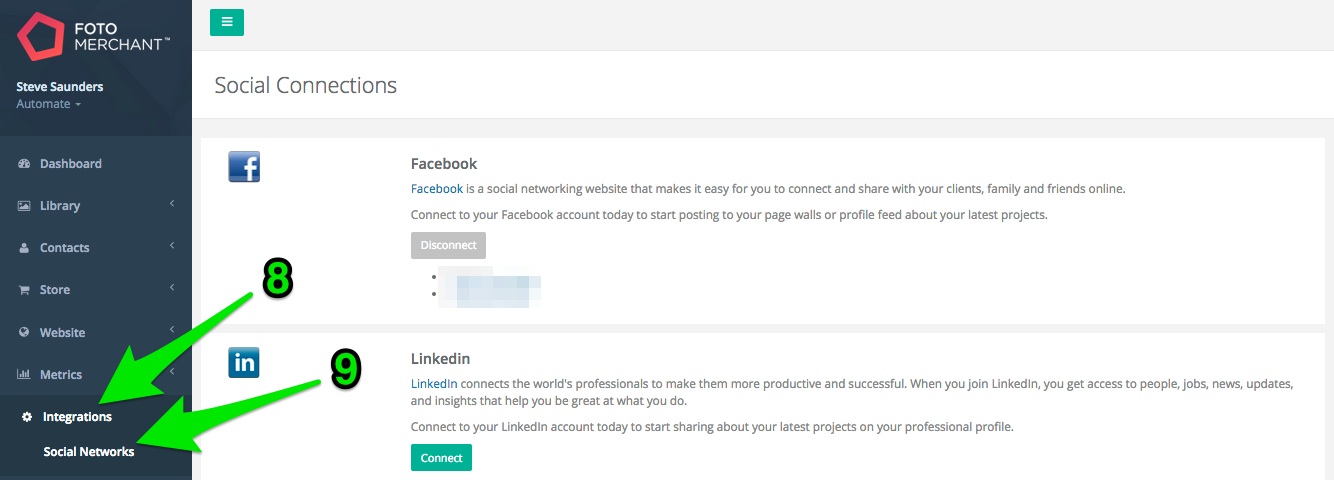Viewport: 1334px width, 480px height.
Task: Click the Contacts person icon
Action: click(x=25, y=248)
